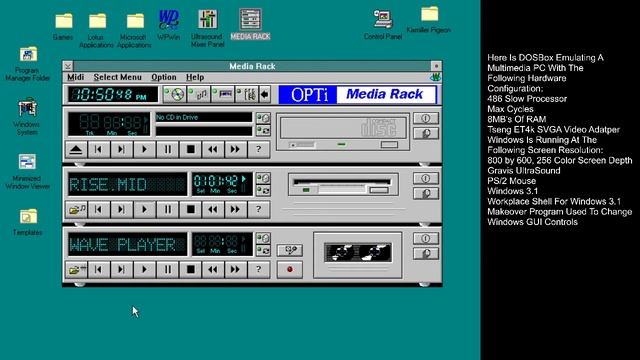Image resolution: width=640 pixels, height=360 pixels.
Task: Click the CD player power button
Action: [x=426, y=118]
